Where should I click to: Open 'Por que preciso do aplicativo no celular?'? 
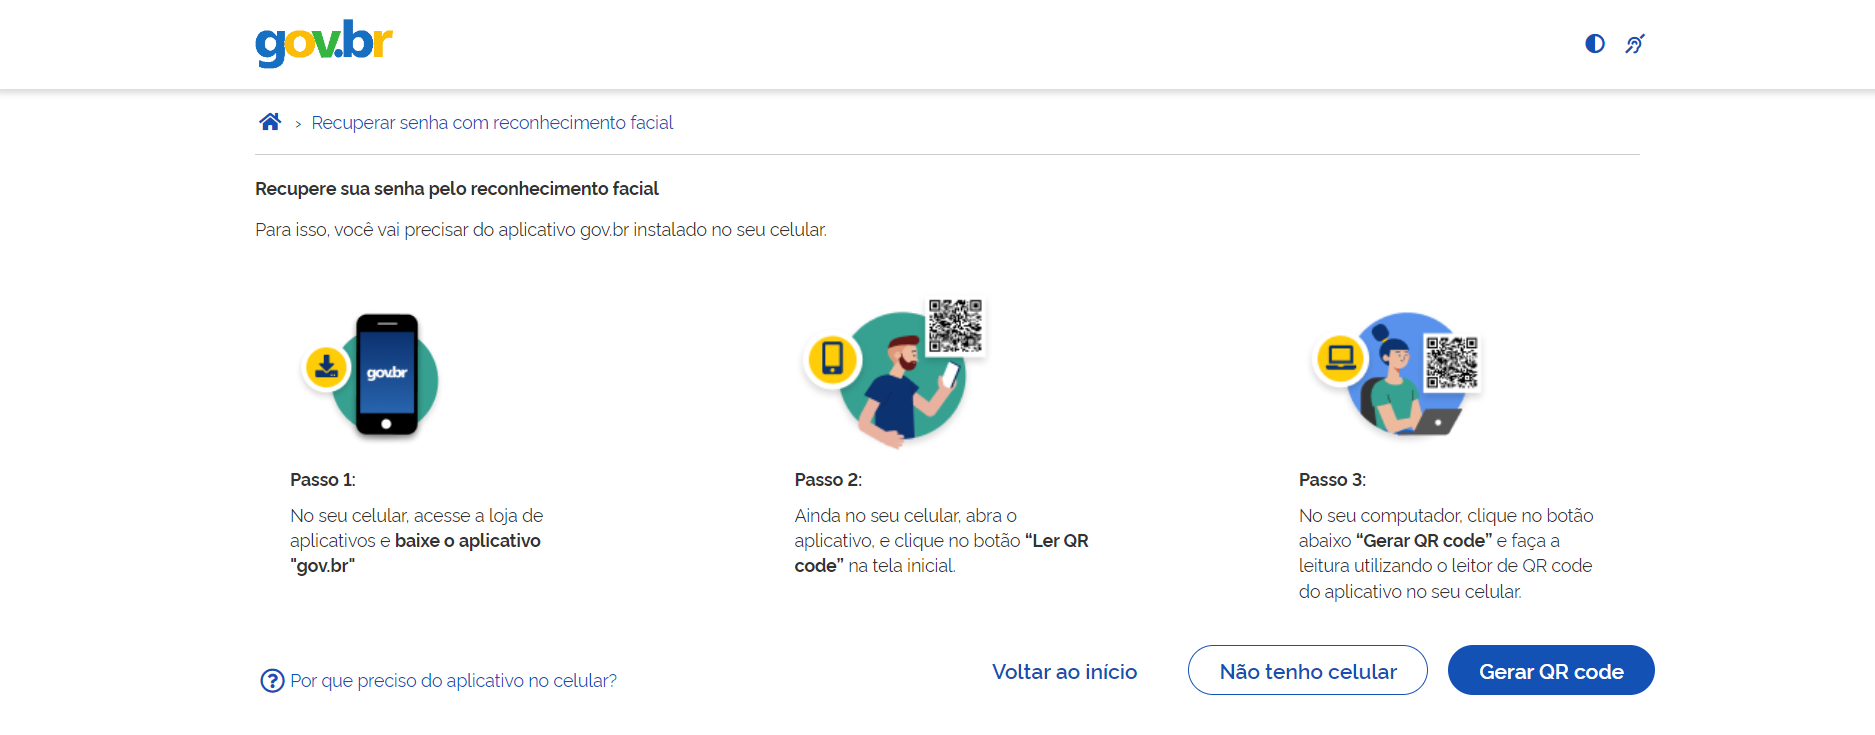coord(453,681)
